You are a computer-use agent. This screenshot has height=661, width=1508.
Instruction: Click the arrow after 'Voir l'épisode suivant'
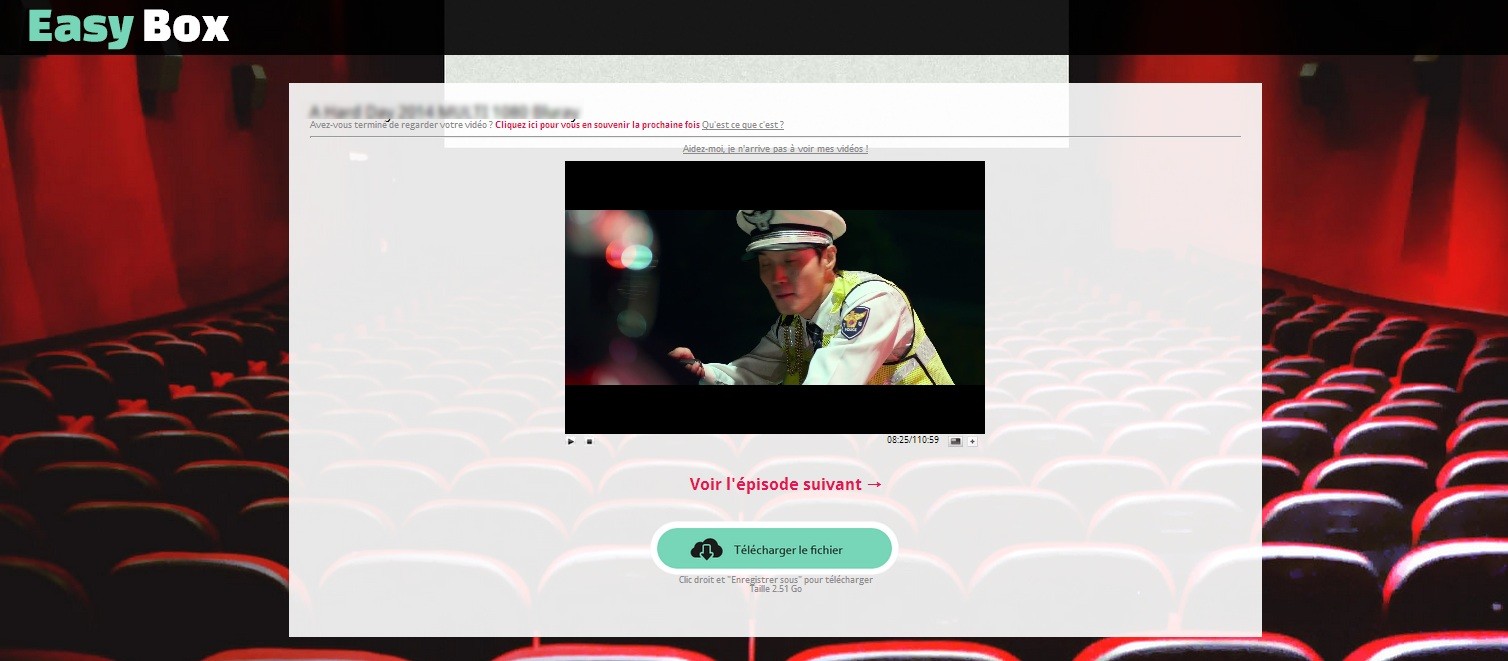point(874,484)
